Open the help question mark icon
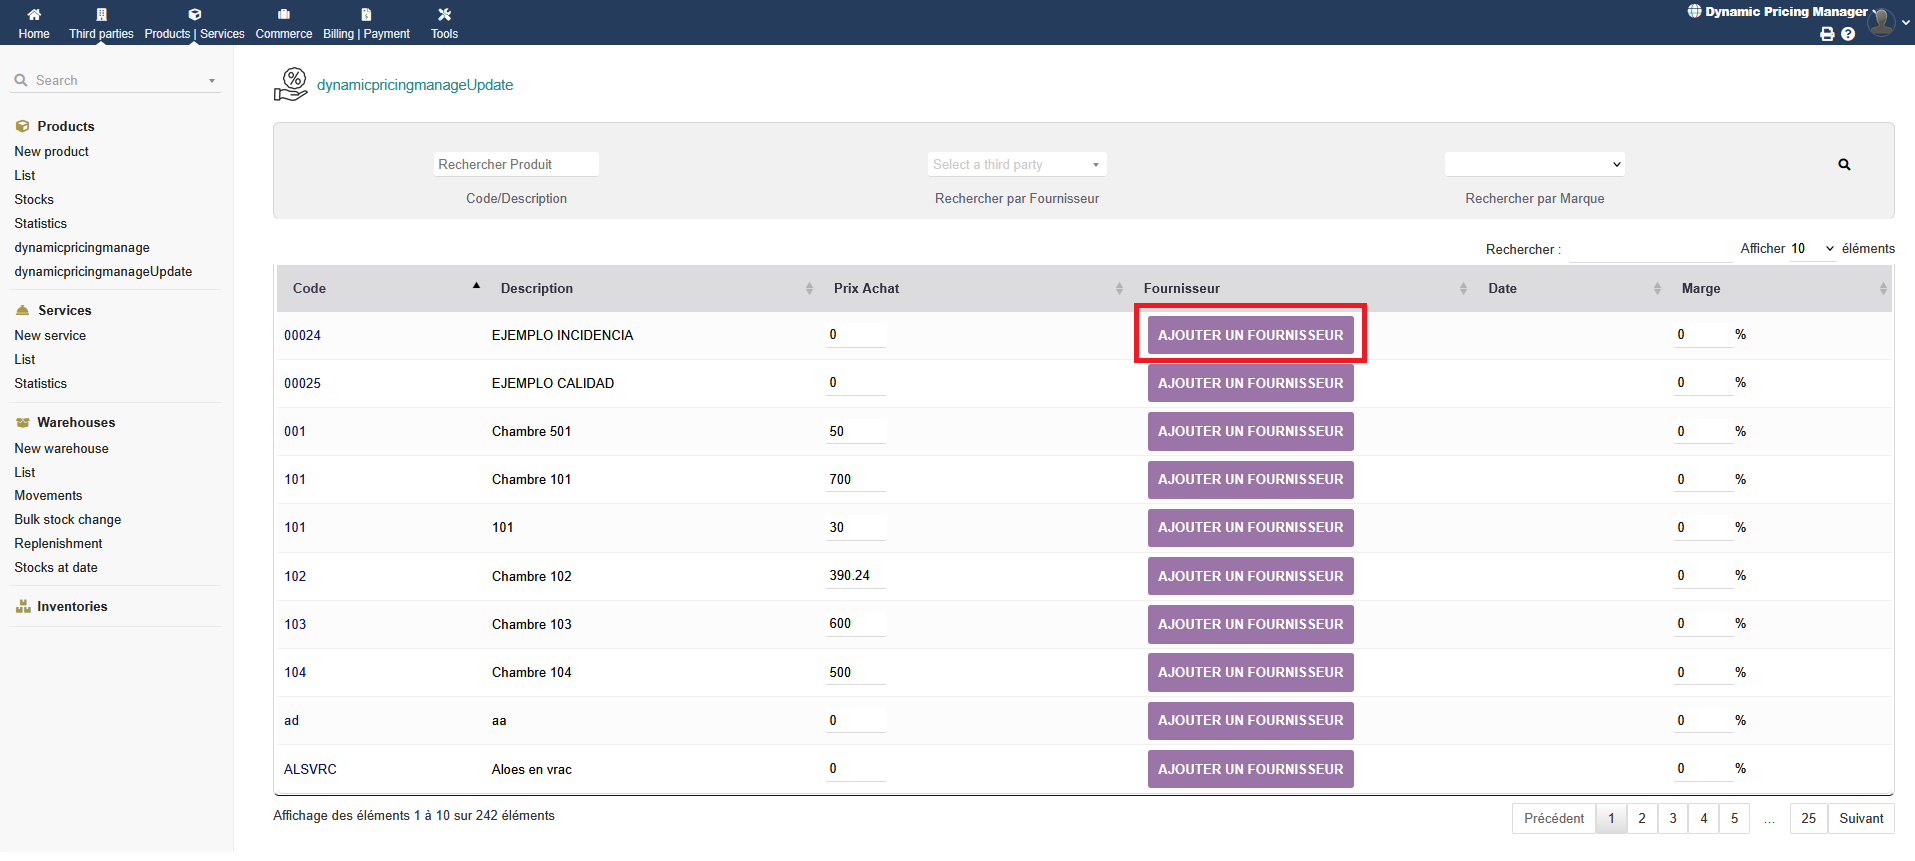 1848,34
